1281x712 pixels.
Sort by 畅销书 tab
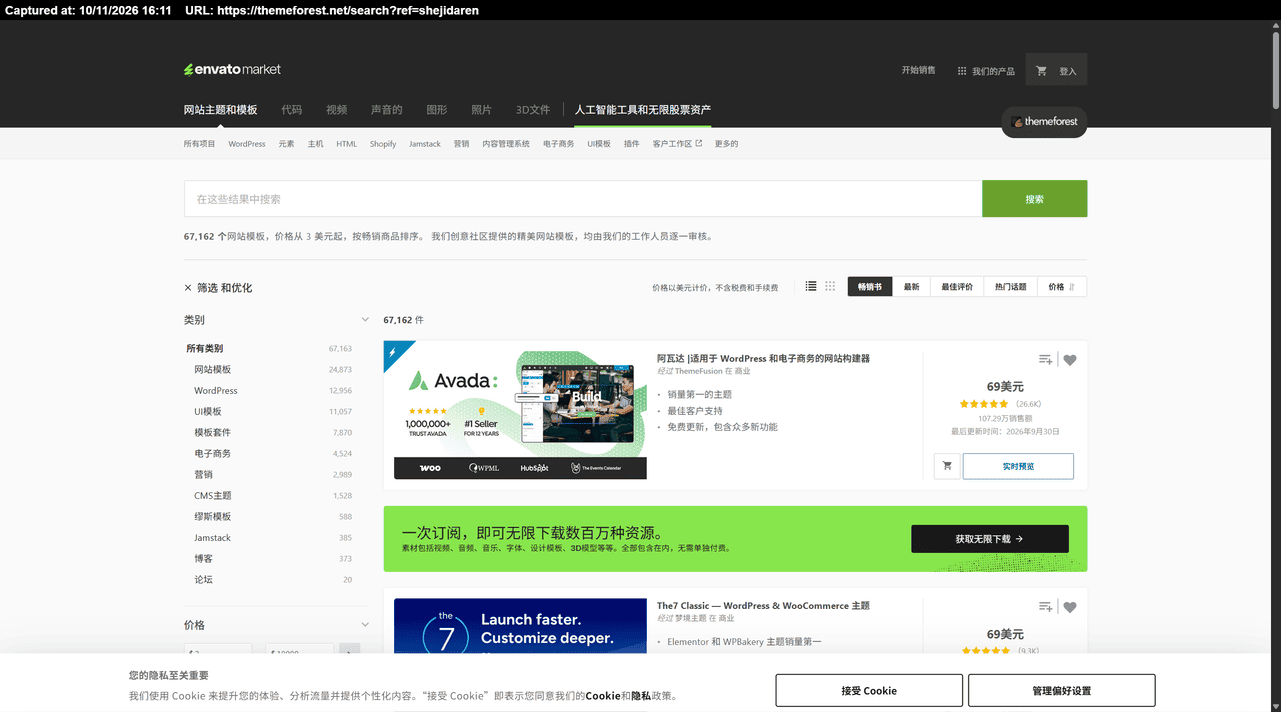point(870,287)
